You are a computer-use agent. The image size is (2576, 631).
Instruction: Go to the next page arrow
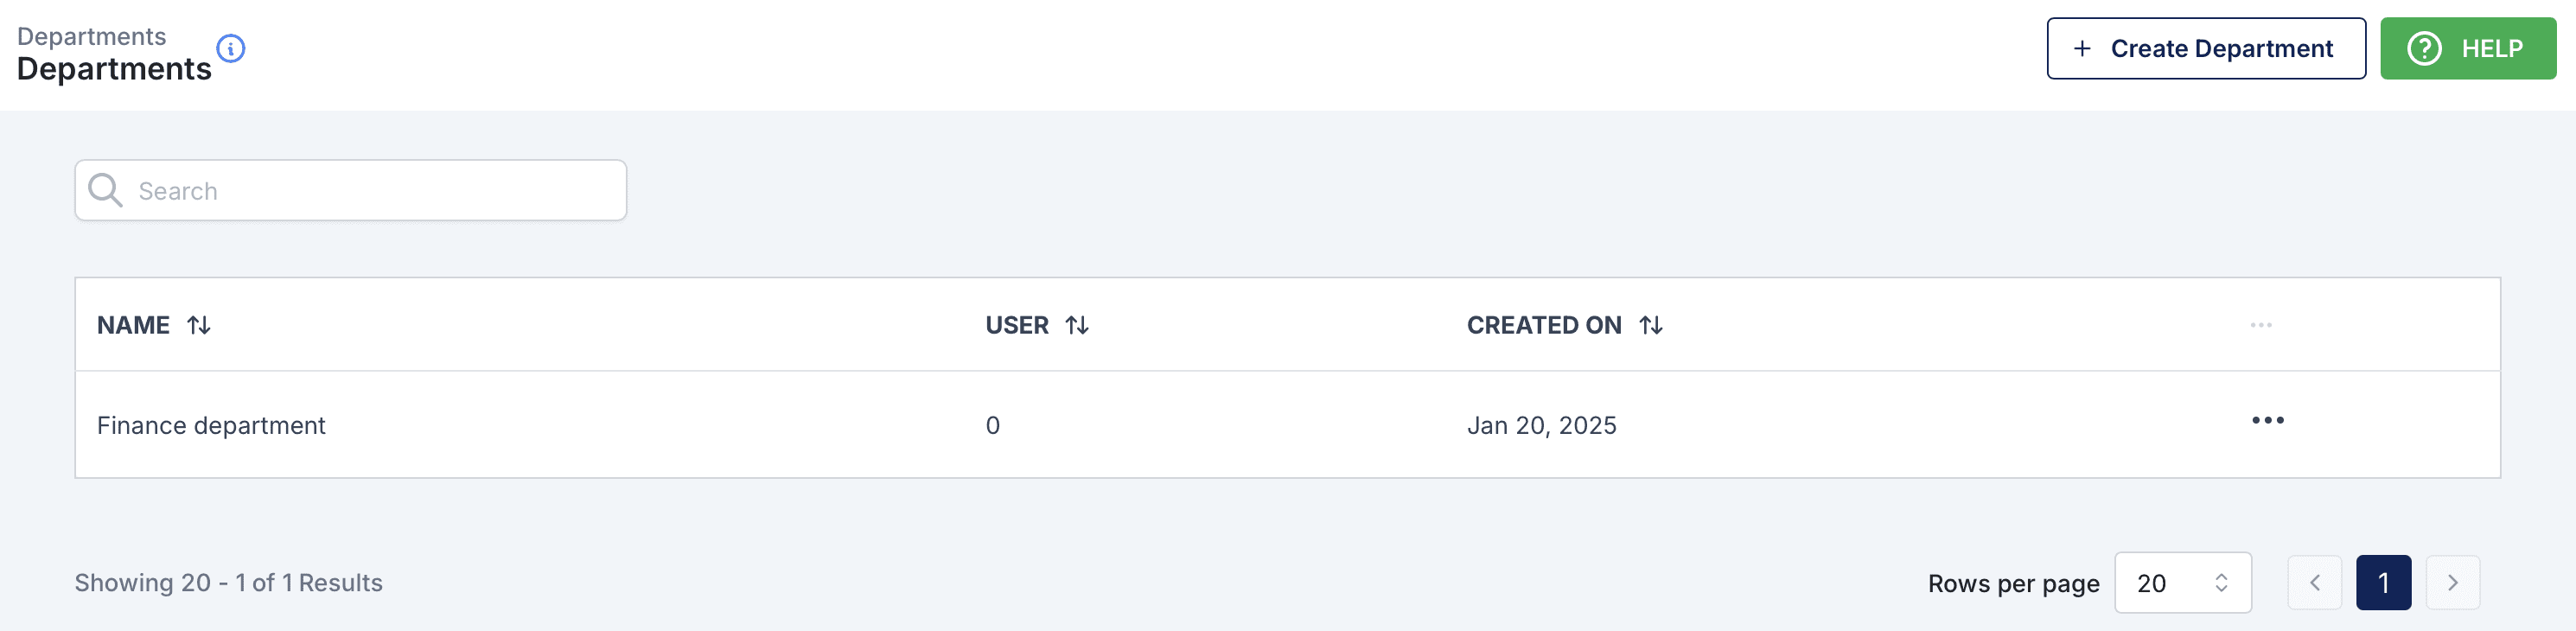click(x=2452, y=582)
